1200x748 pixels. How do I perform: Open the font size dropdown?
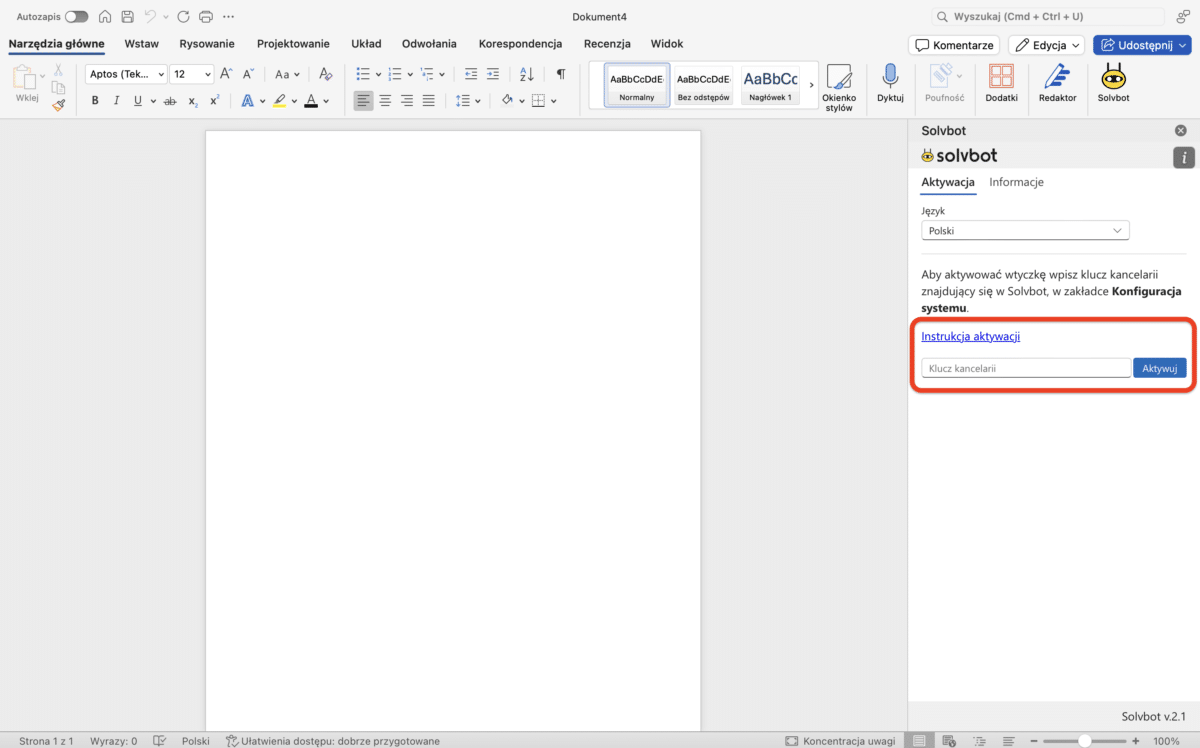point(208,74)
